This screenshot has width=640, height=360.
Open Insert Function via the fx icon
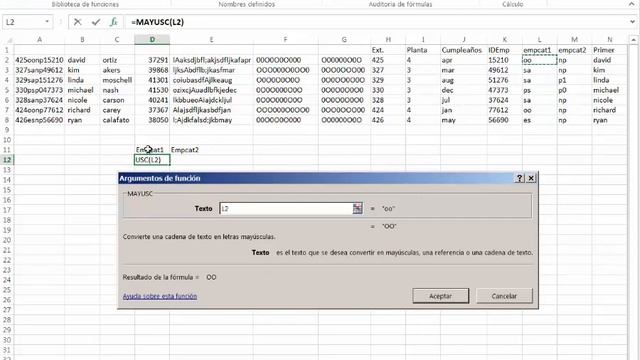(x=113, y=22)
